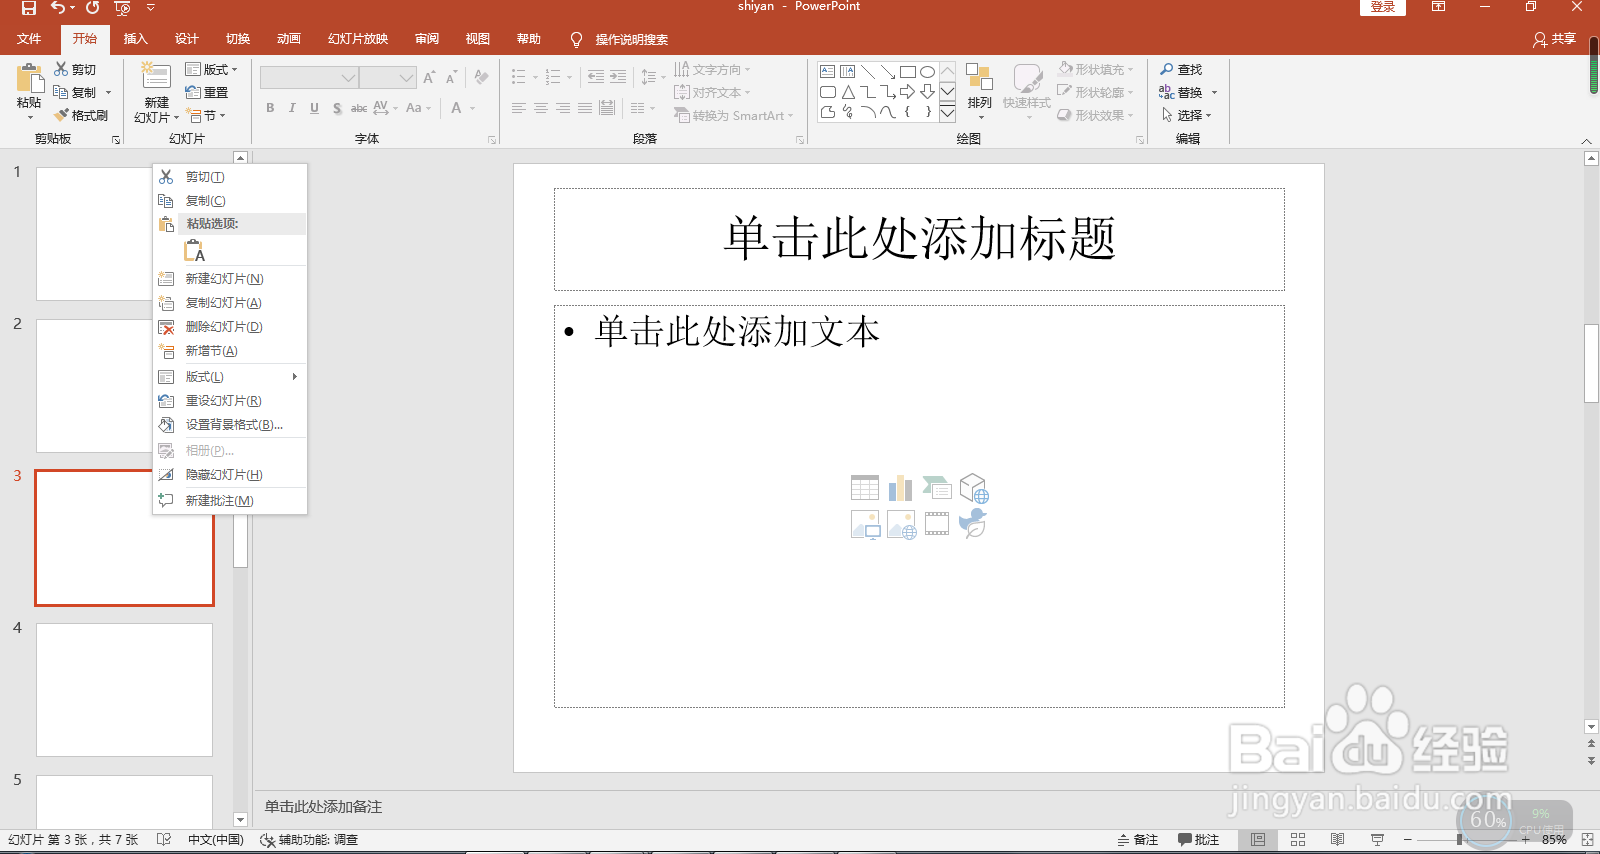Insert SmartArt graphic via placeholder icon
Screen dimensions: 1600x854
coord(937,488)
